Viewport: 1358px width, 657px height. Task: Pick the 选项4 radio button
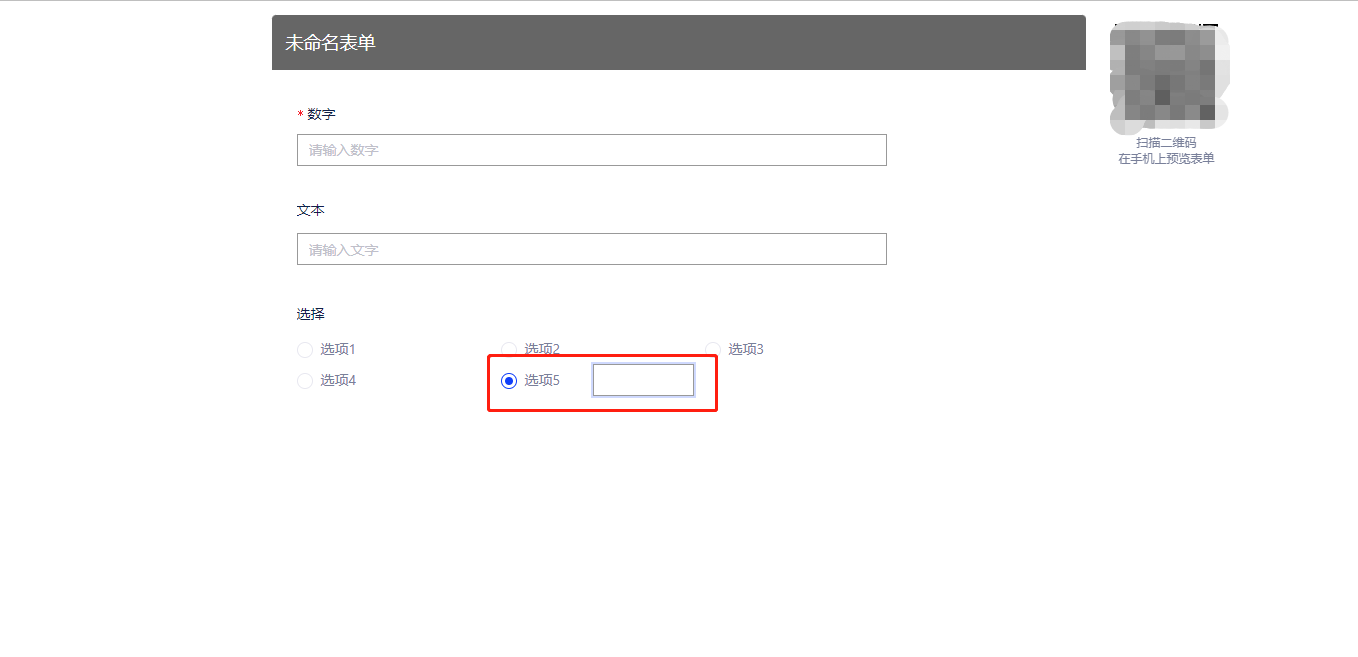(x=305, y=381)
